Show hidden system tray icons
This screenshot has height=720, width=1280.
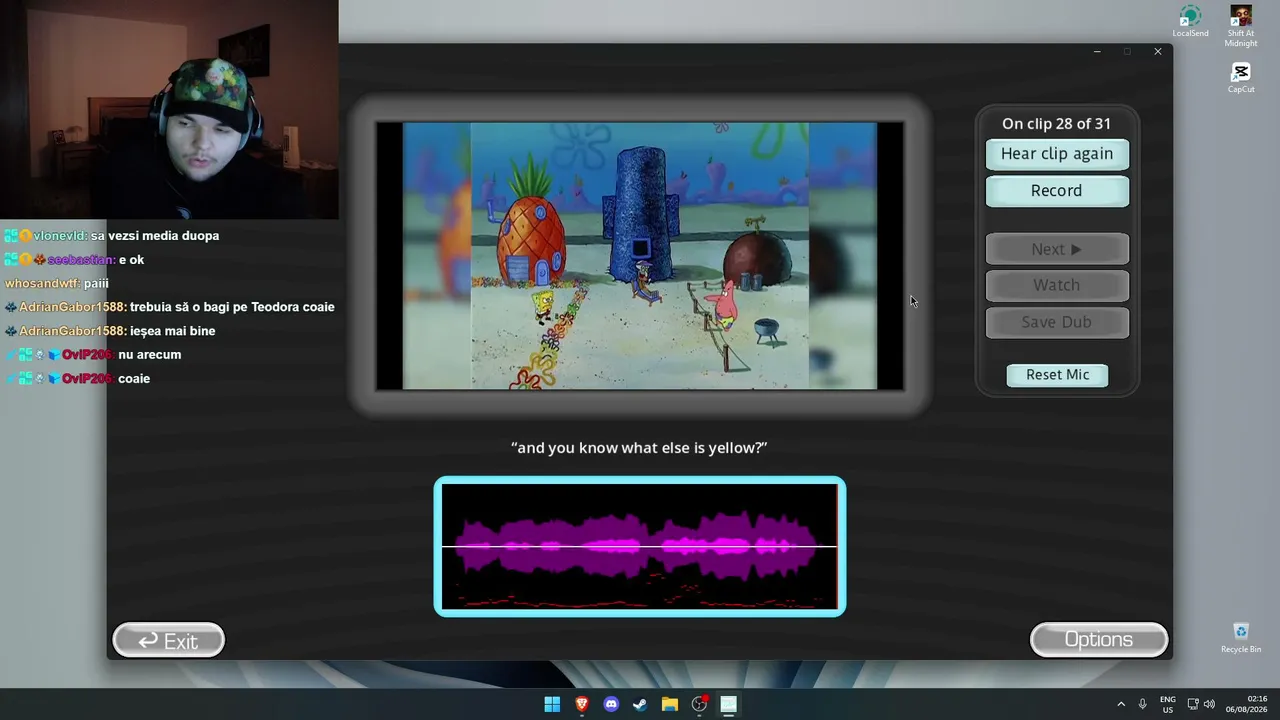(1121, 704)
